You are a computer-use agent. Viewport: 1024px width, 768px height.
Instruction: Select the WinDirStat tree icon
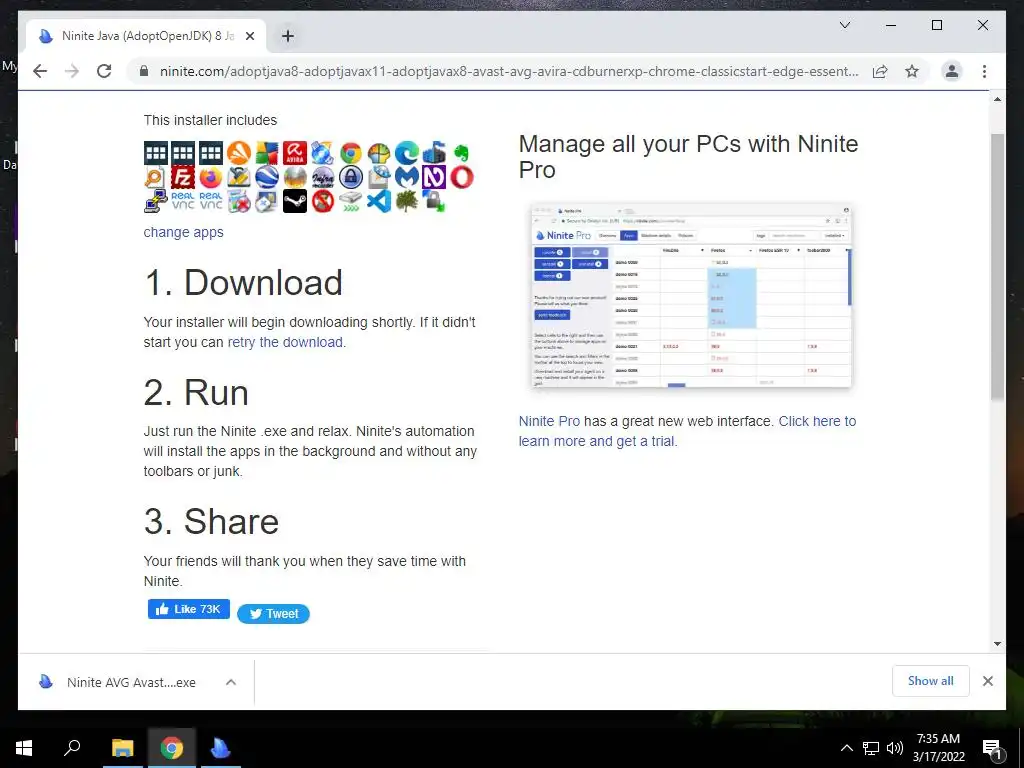click(406, 200)
